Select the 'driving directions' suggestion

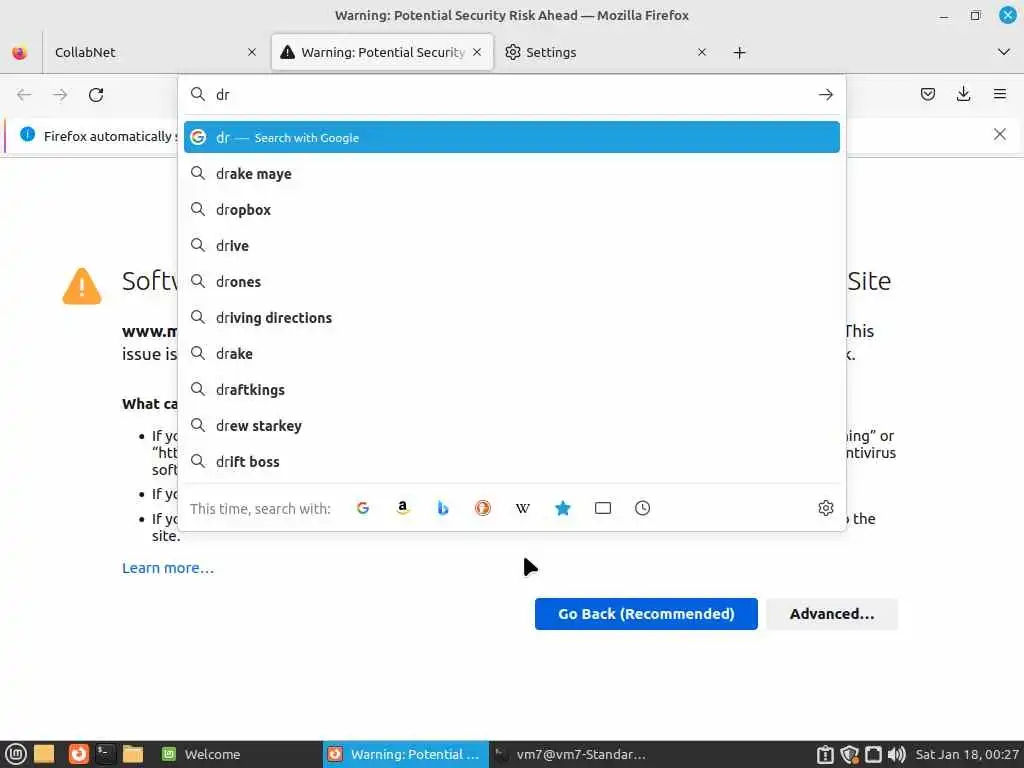click(x=511, y=317)
